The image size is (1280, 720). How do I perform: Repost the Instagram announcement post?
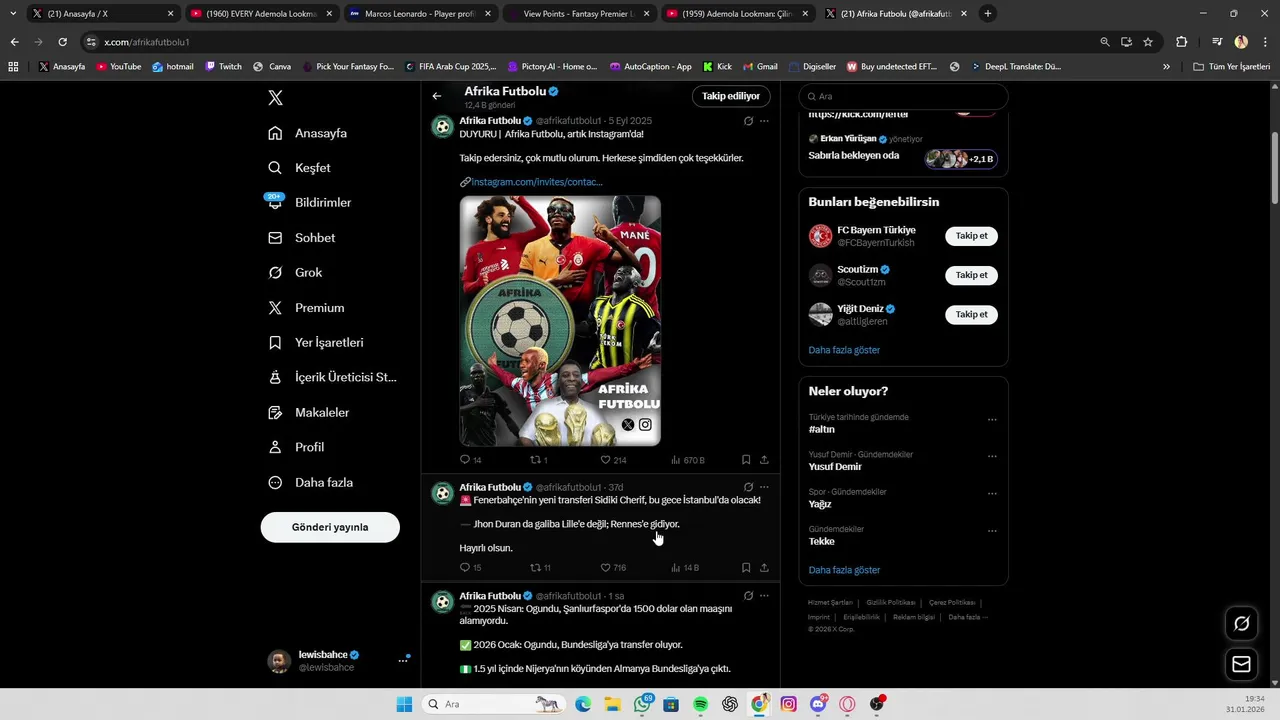tap(538, 460)
